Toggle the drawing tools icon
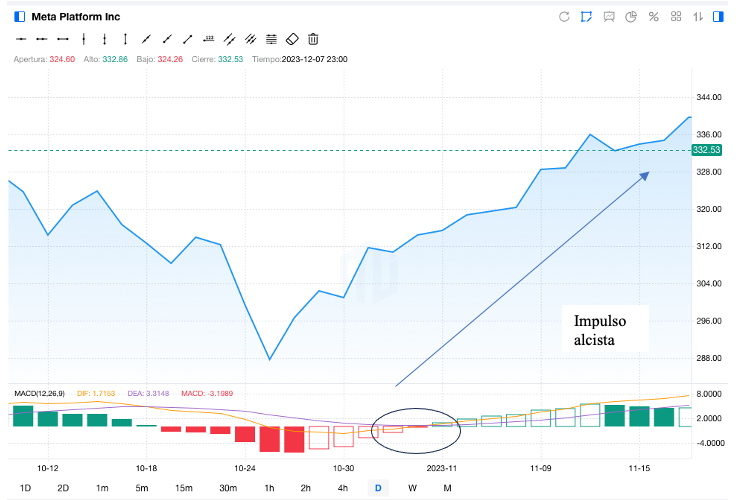 point(586,17)
